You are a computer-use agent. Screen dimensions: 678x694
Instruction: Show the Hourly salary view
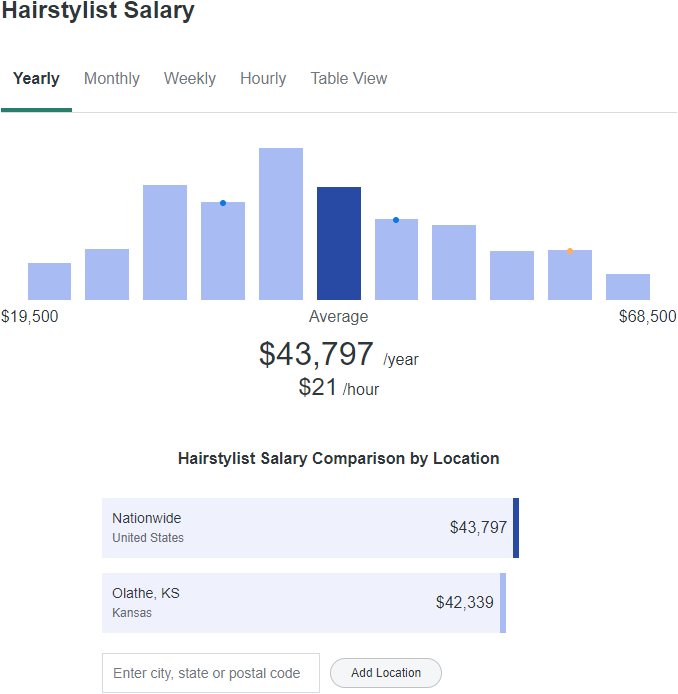263,79
